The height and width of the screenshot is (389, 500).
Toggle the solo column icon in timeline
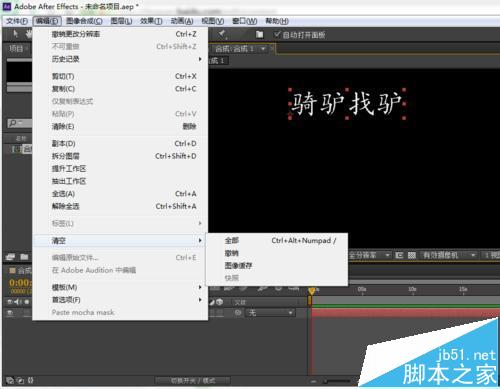(27, 302)
